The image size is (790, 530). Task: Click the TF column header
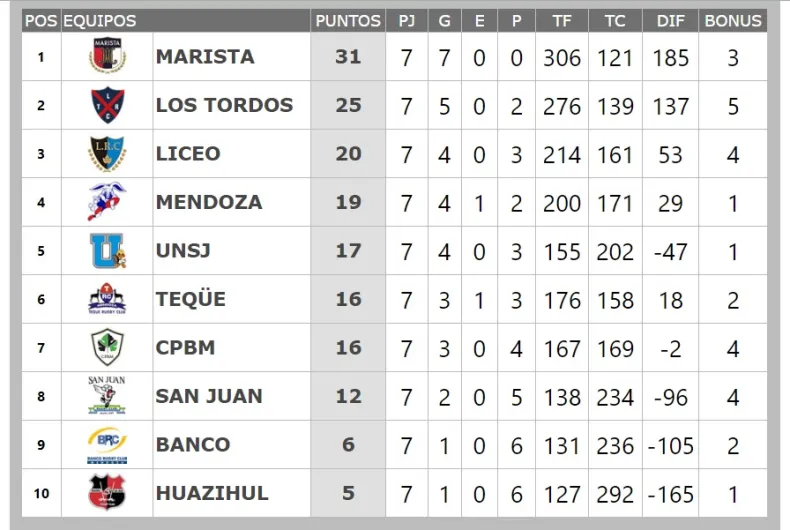(x=562, y=20)
